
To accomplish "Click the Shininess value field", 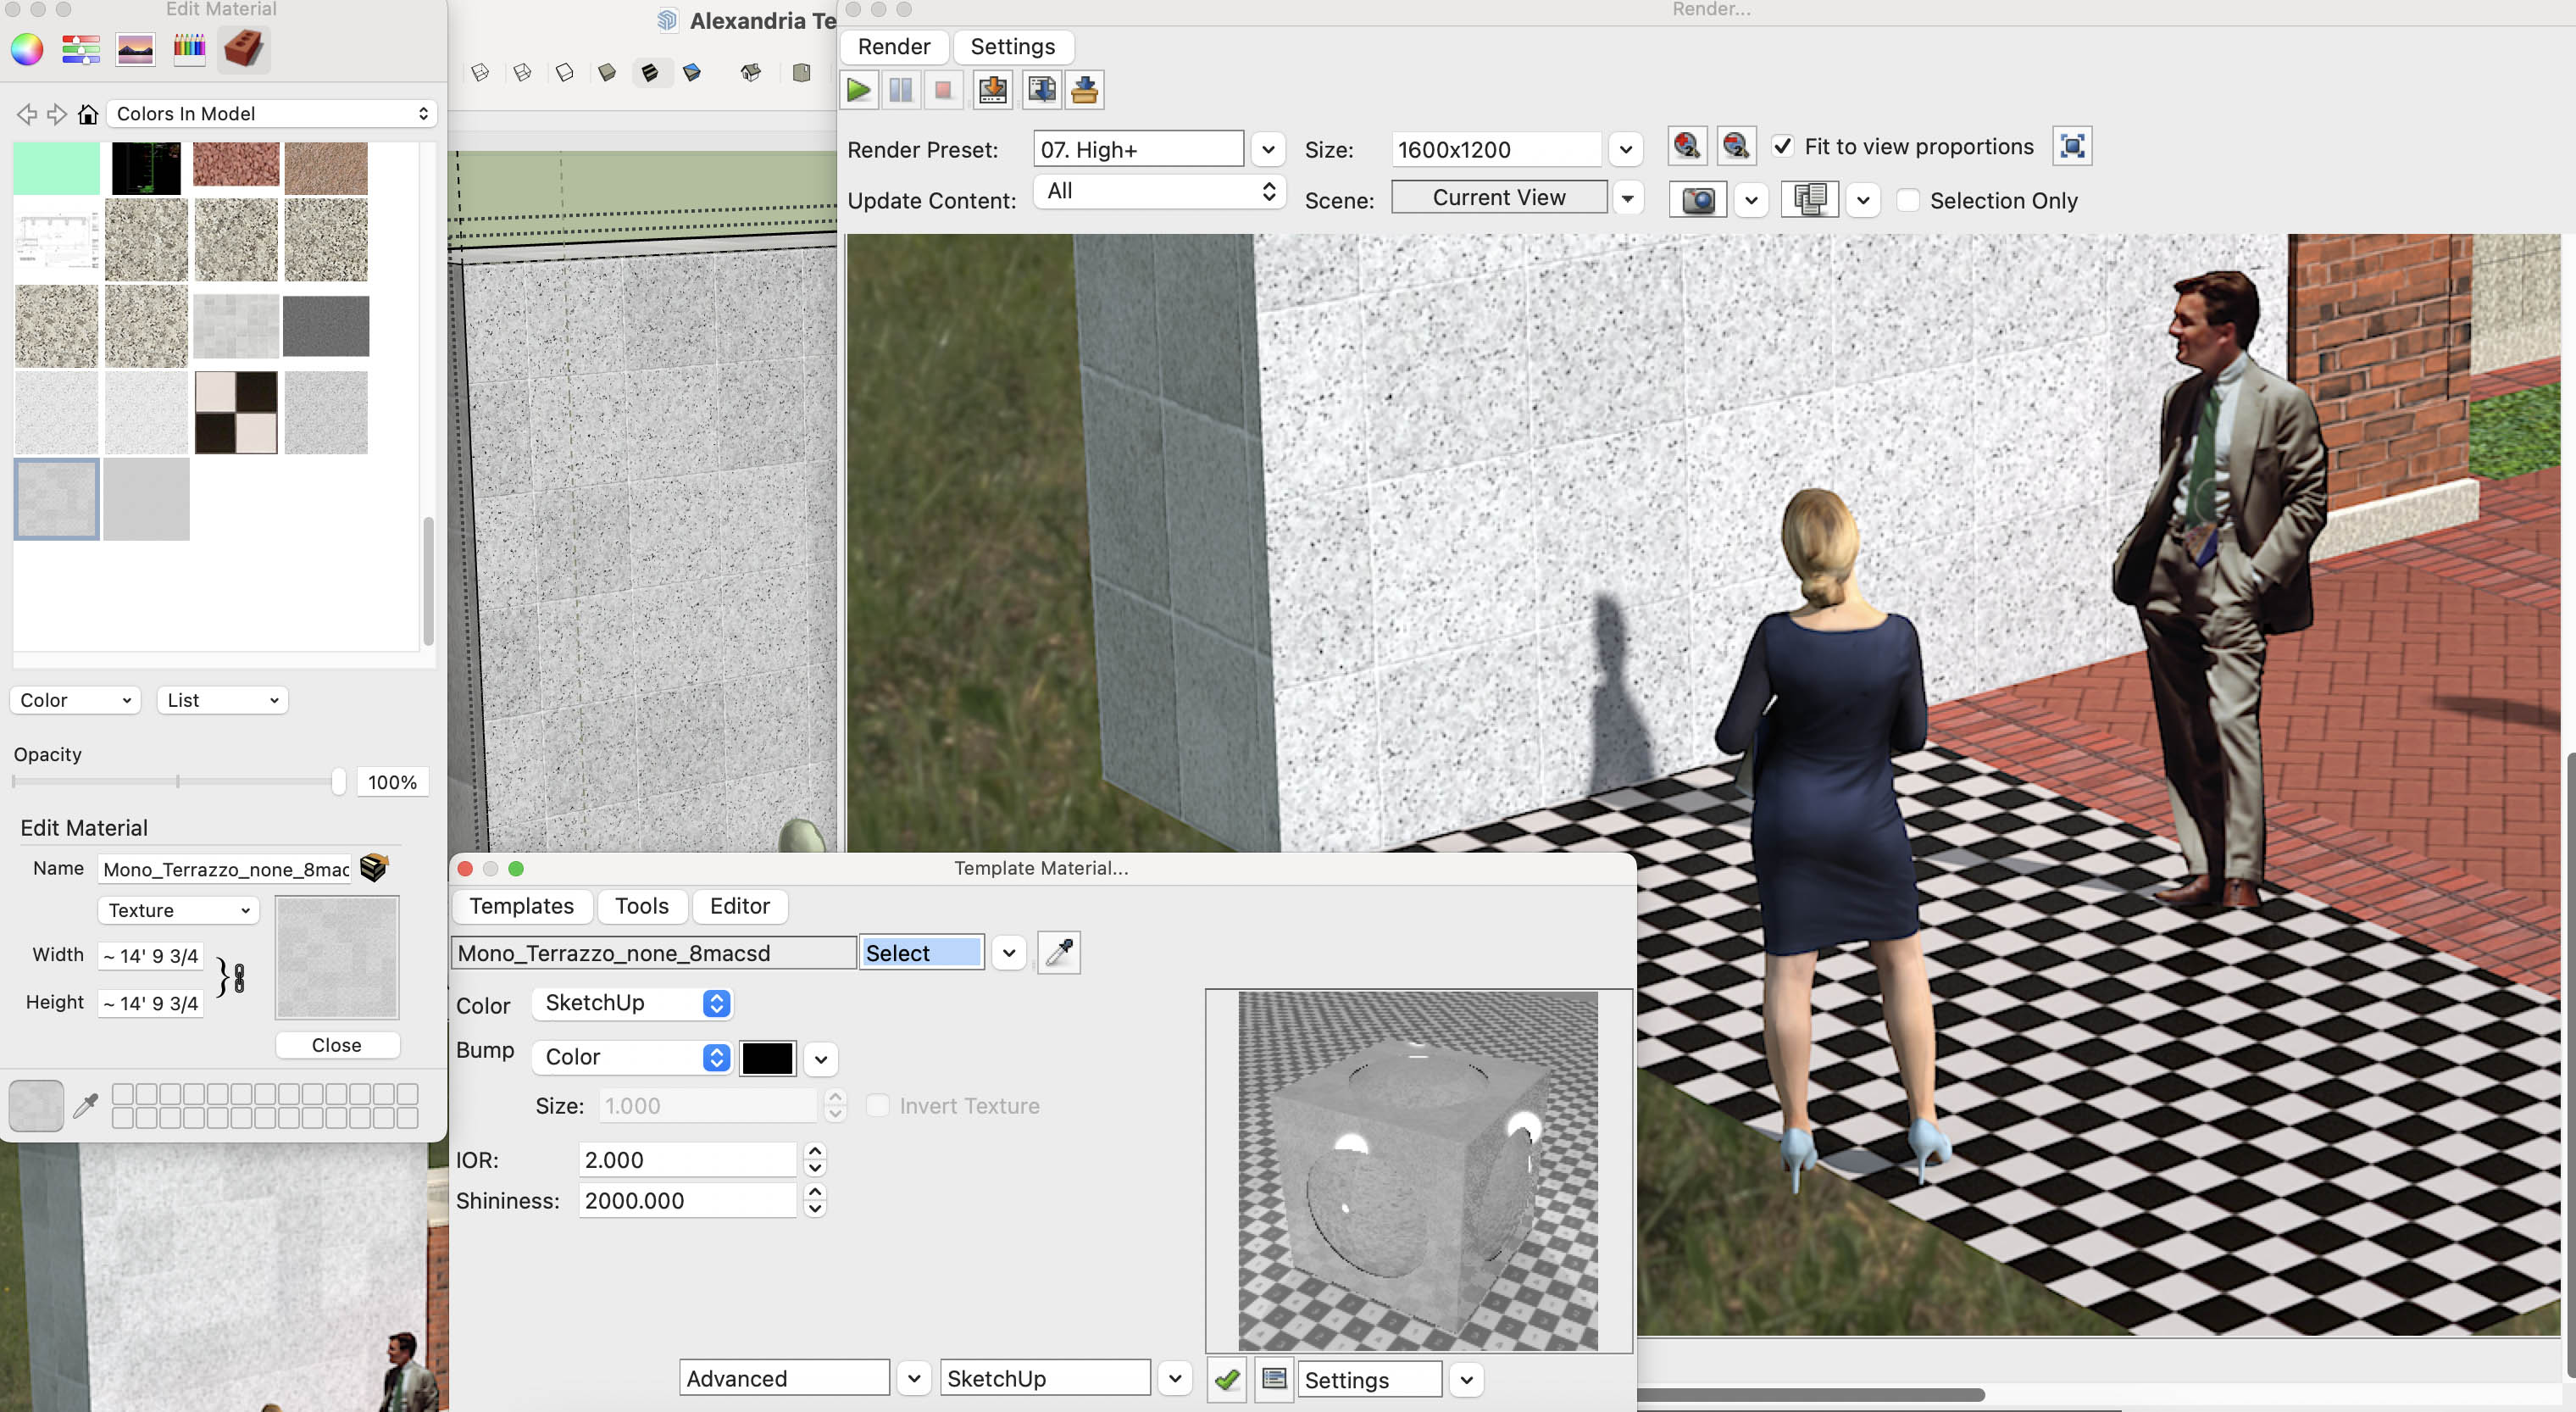I will pos(687,1201).
